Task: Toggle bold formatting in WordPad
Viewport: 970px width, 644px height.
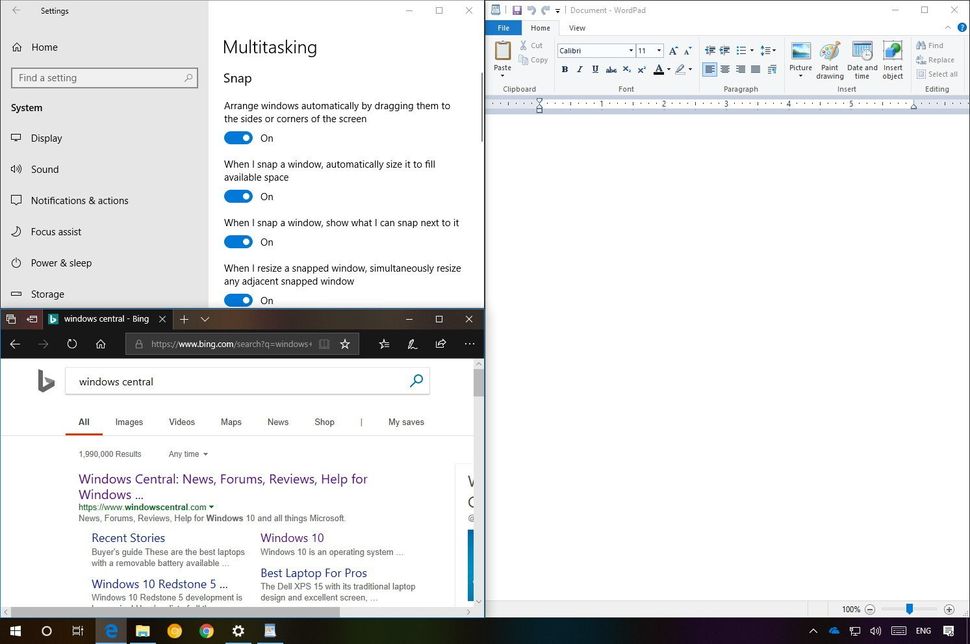Action: click(564, 69)
